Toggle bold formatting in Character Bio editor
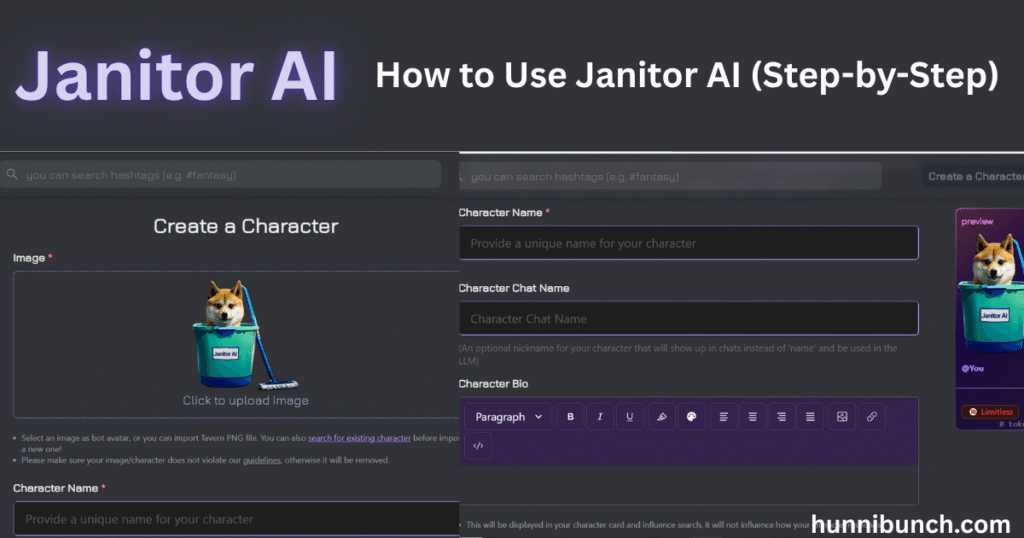Screen dimensions: 1024x538 [570, 417]
